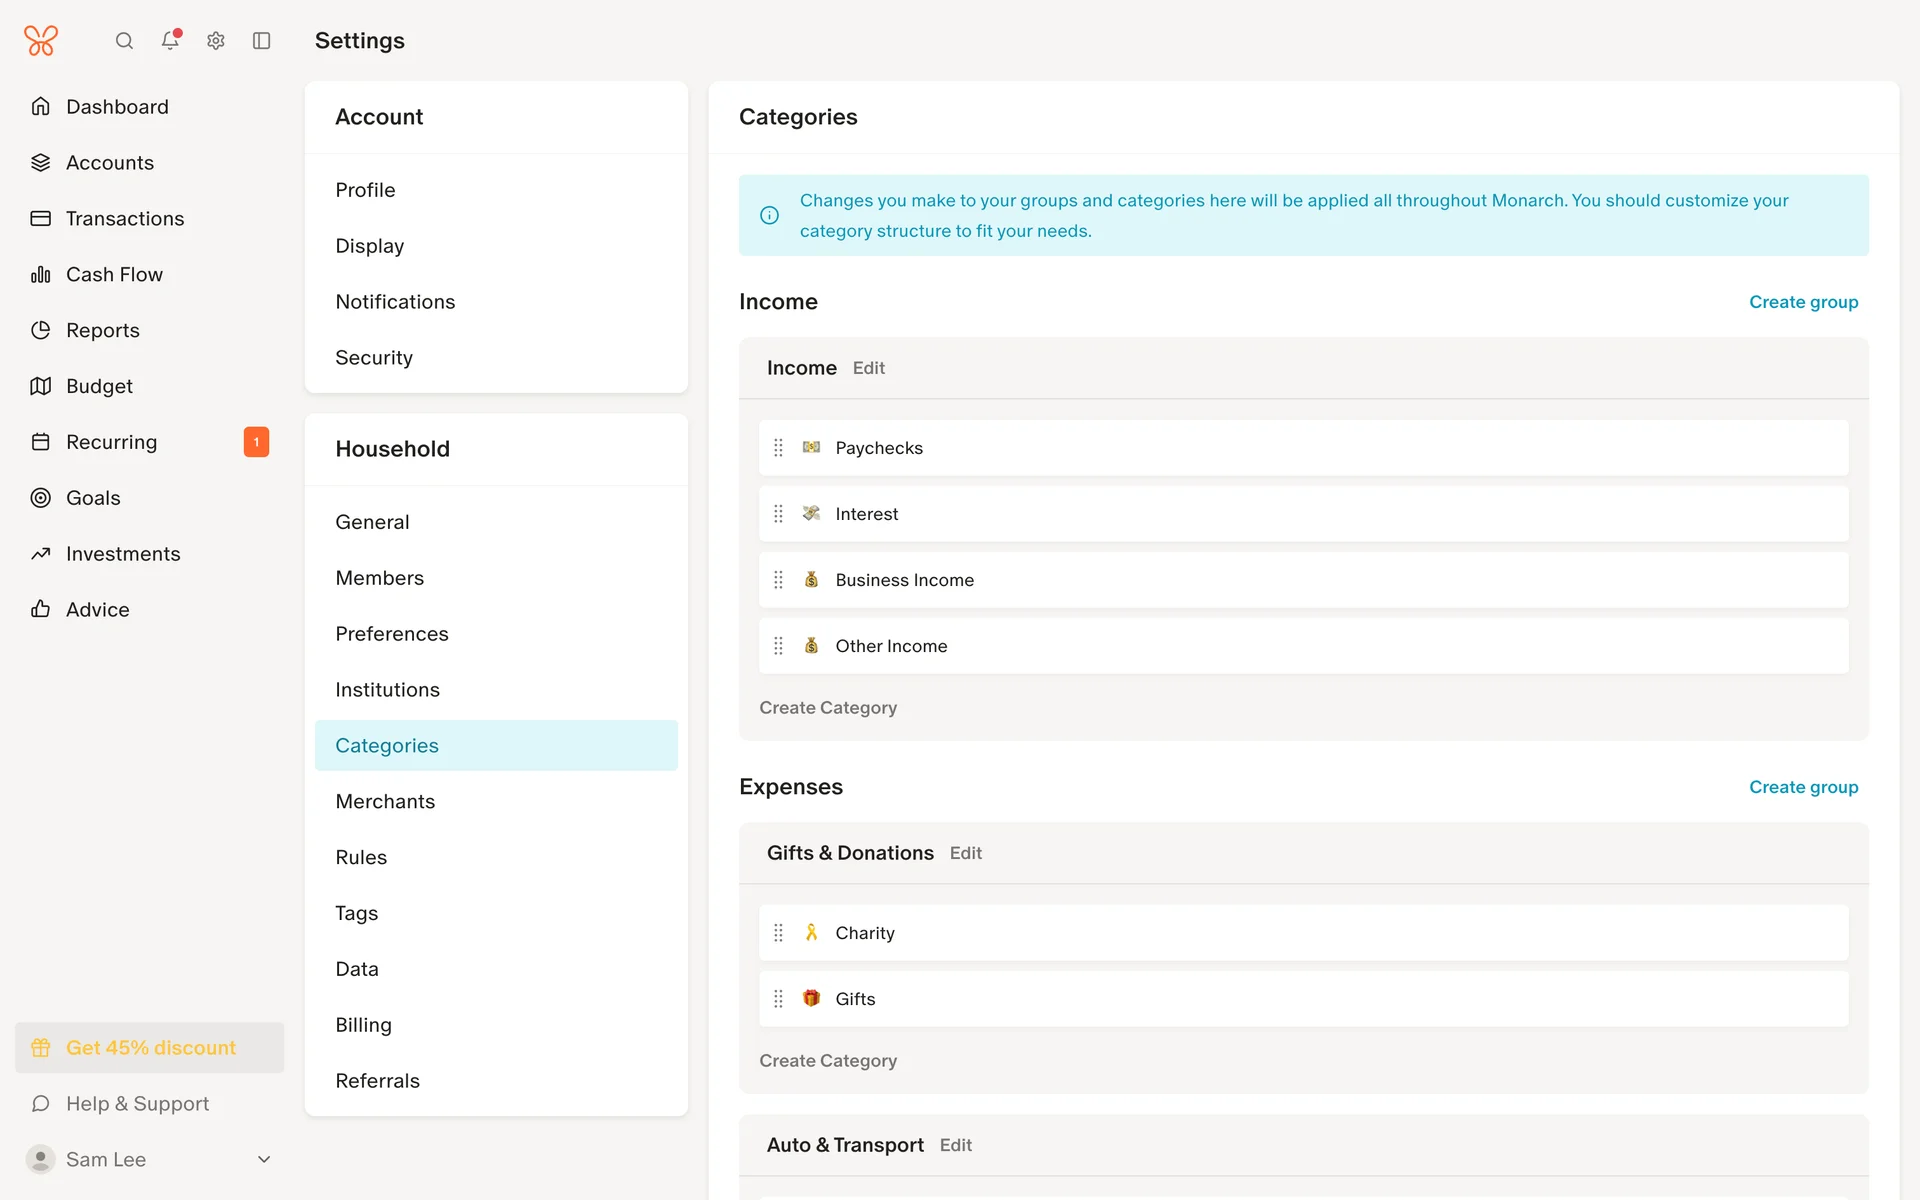
Task: Edit the Gifts & Donations group
Action: (x=965, y=853)
